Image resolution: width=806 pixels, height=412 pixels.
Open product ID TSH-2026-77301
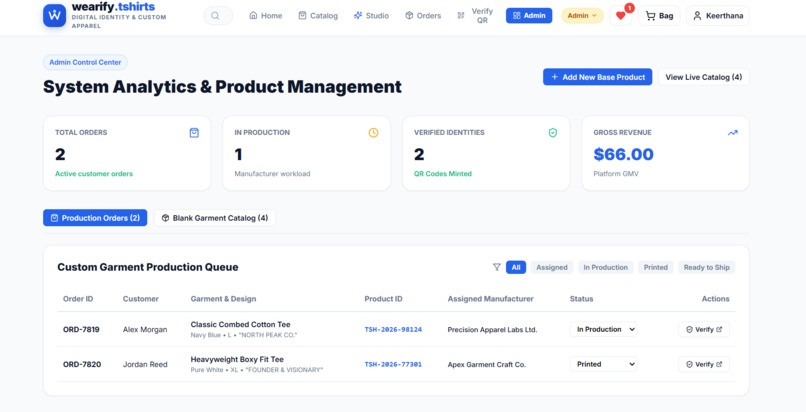pyautogui.click(x=393, y=364)
